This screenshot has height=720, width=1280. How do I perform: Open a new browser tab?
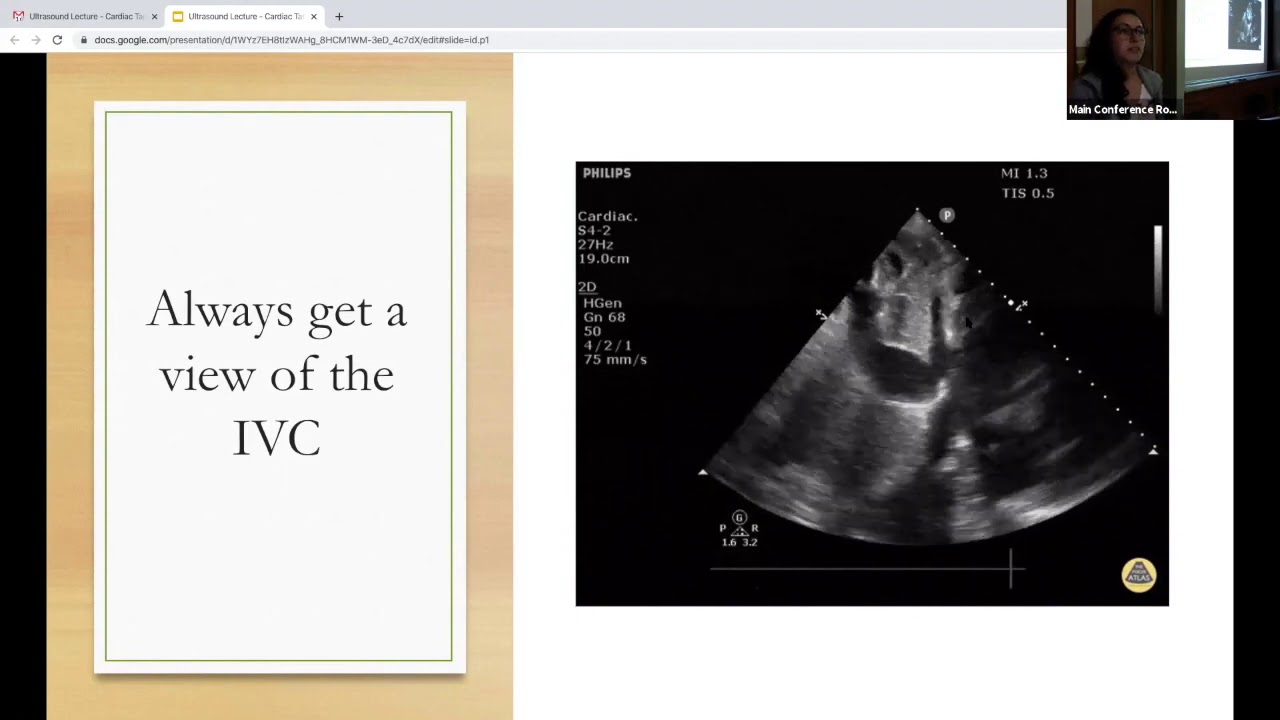339,17
